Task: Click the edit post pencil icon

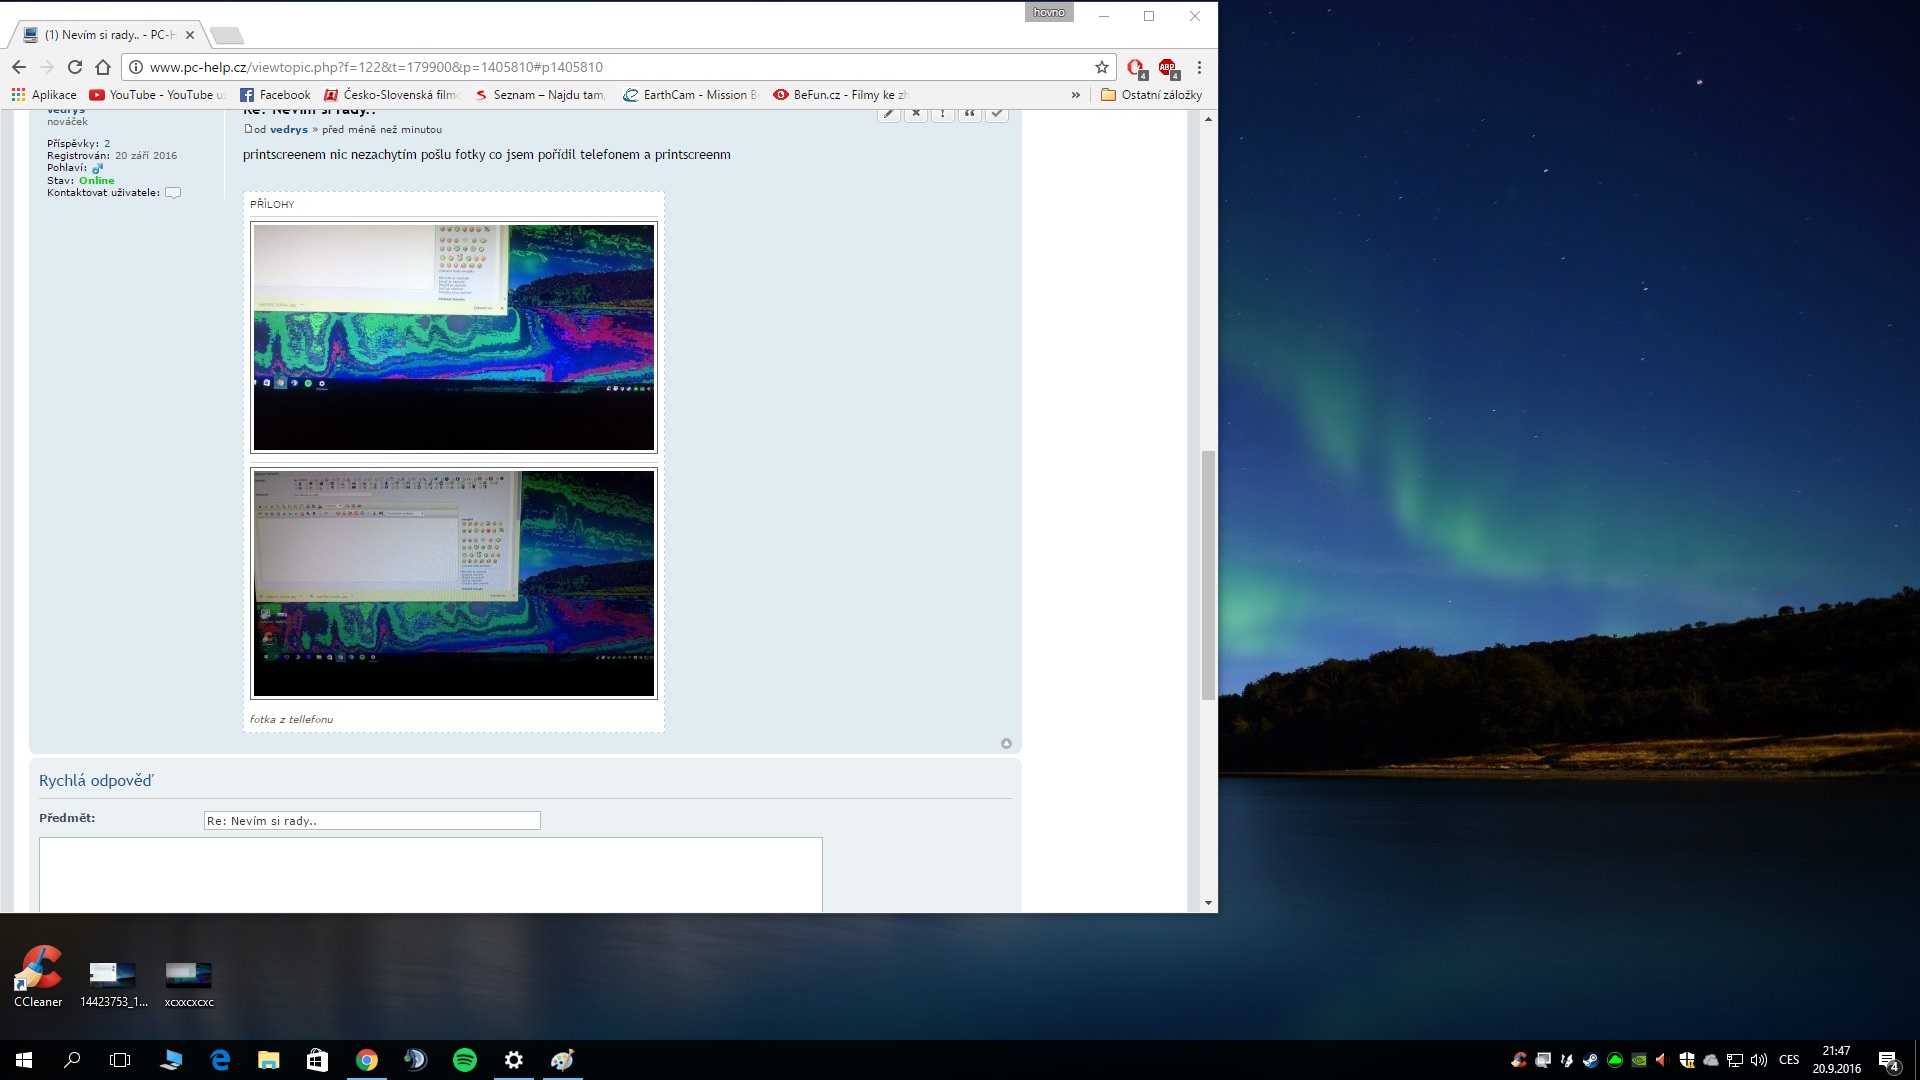Action: [x=888, y=114]
